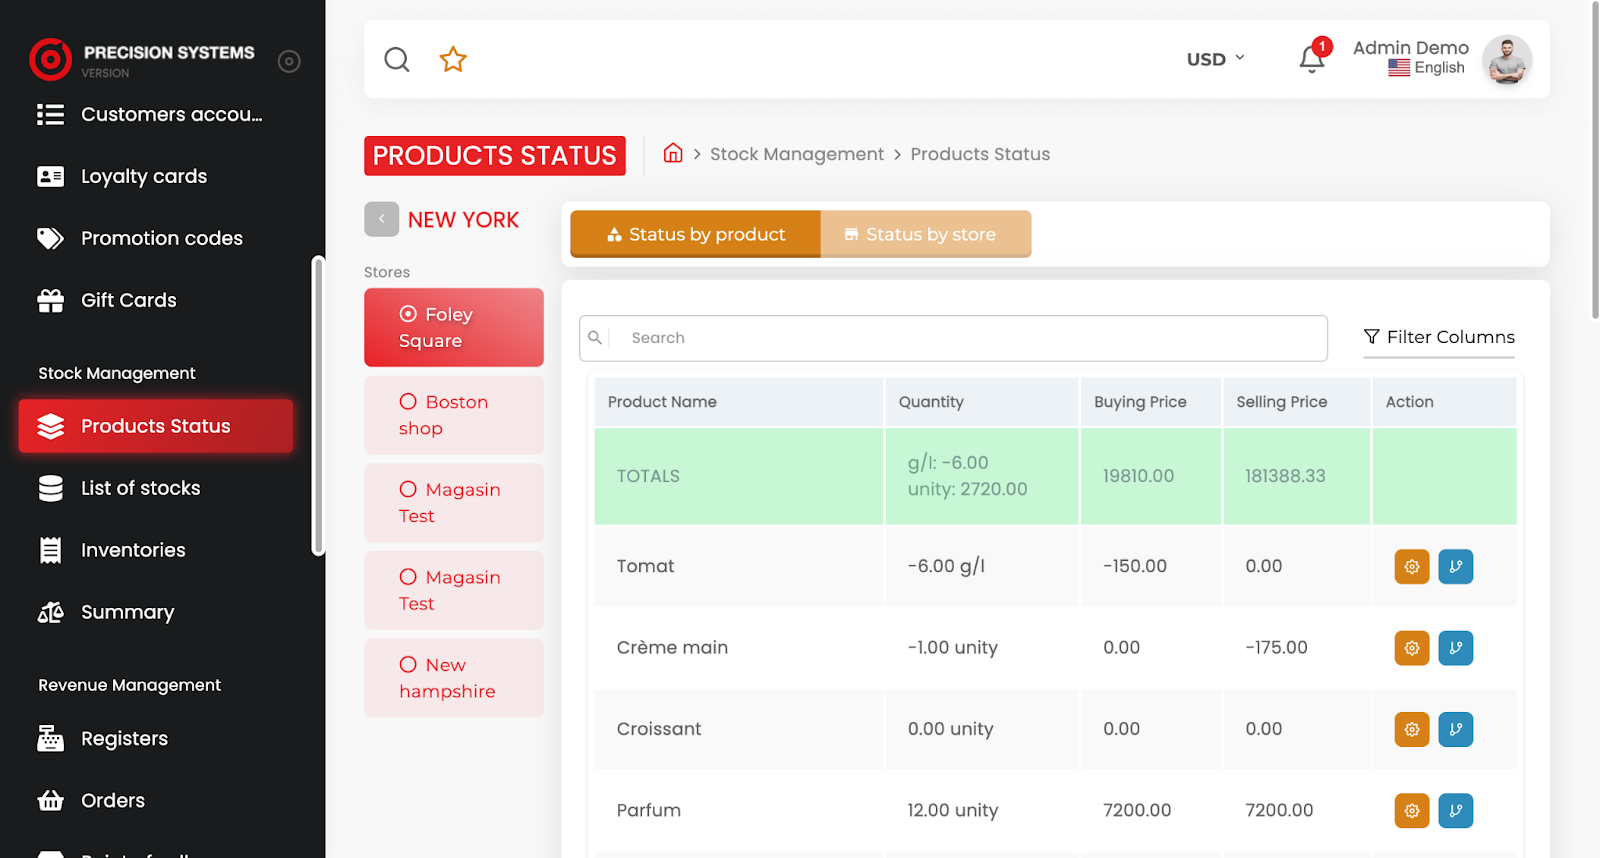1600x858 pixels.
Task: Click Crème main row blue branch icon
Action: (1456, 648)
